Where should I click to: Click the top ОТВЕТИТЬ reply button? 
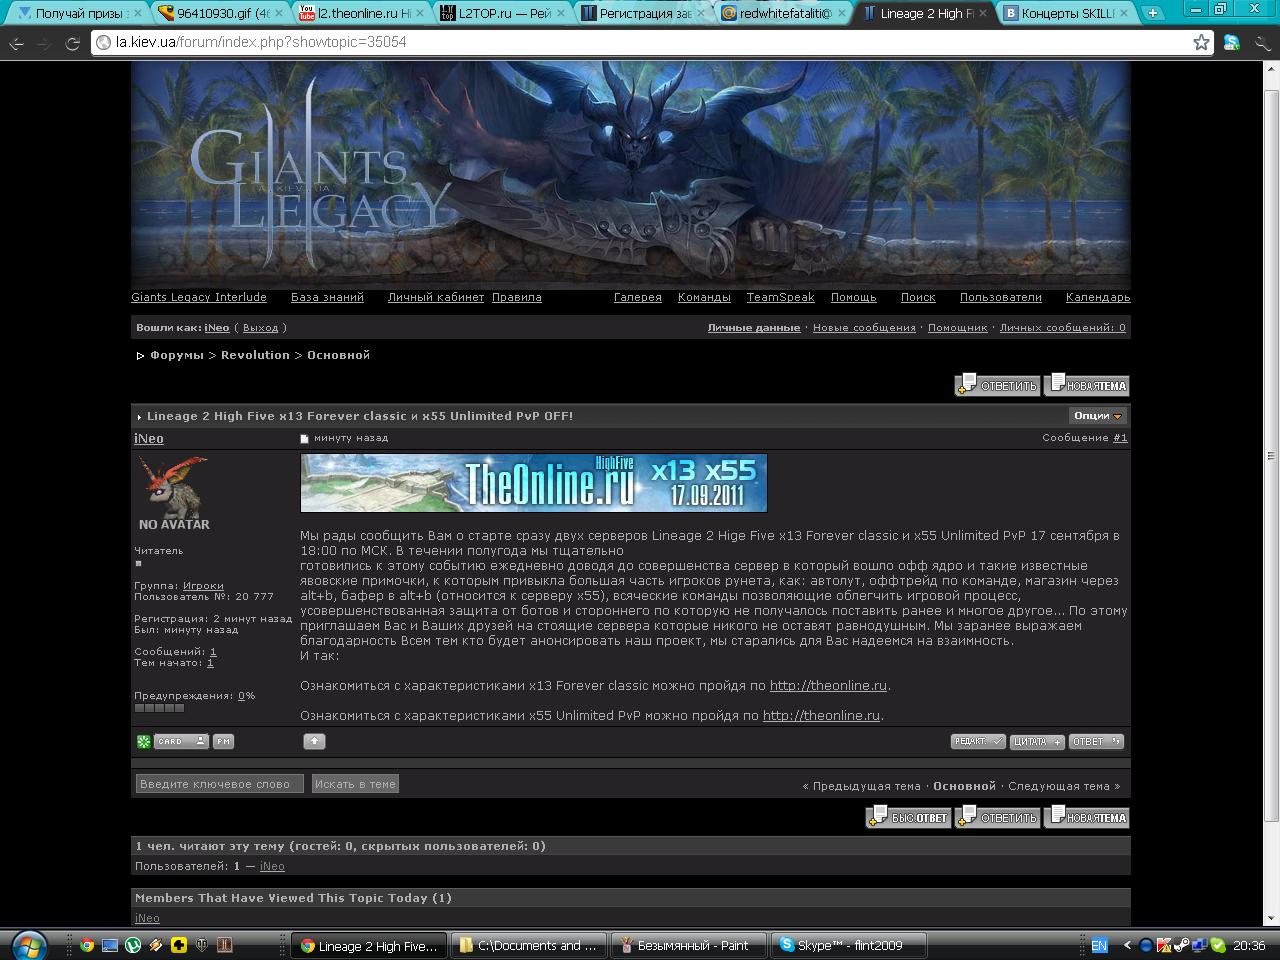pyautogui.click(x=997, y=385)
